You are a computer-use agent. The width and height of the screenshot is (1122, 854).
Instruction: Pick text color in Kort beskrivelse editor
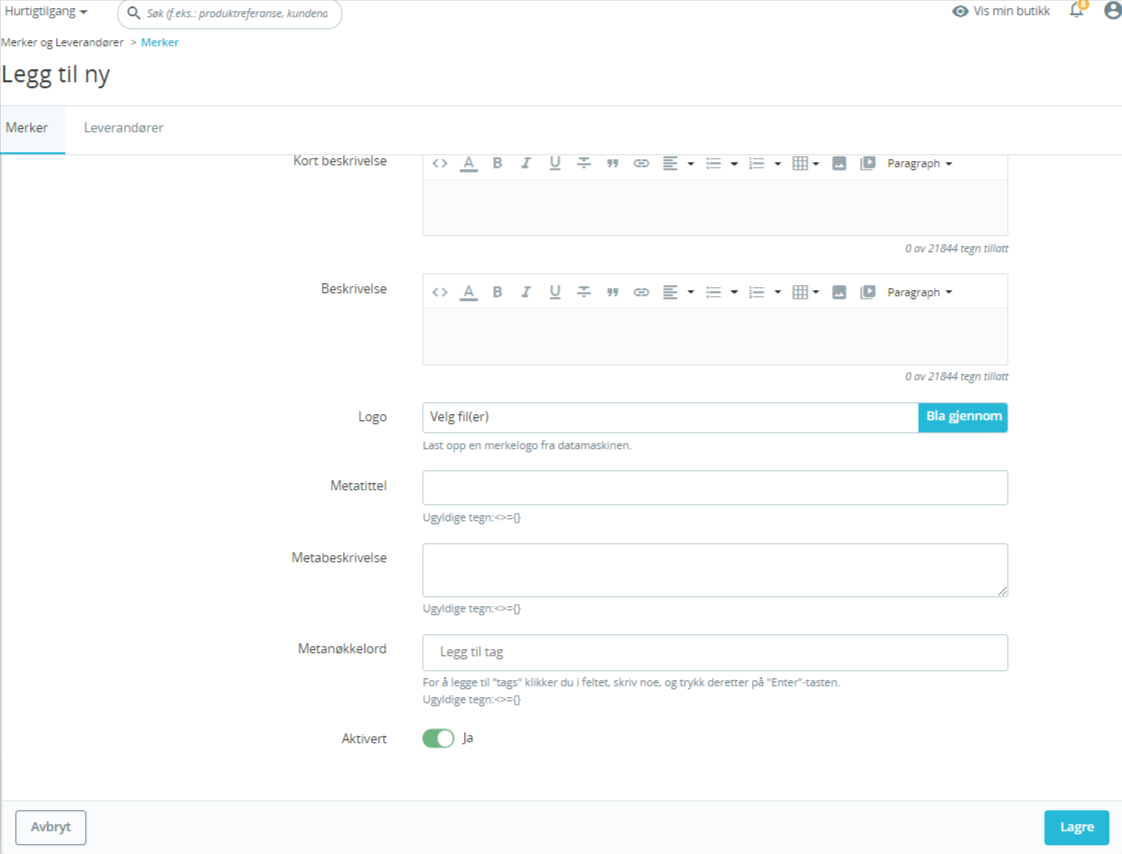[469, 163]
